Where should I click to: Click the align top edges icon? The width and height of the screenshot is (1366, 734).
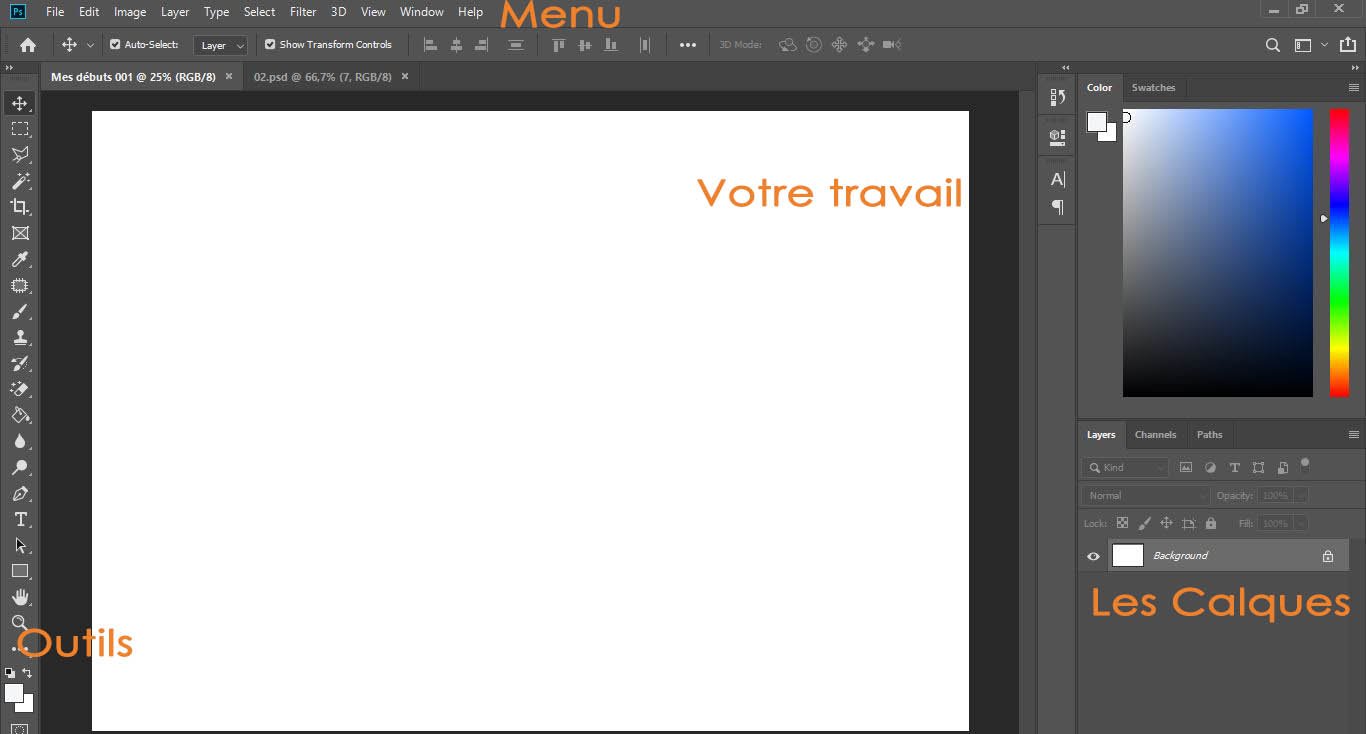pos(559,45)
